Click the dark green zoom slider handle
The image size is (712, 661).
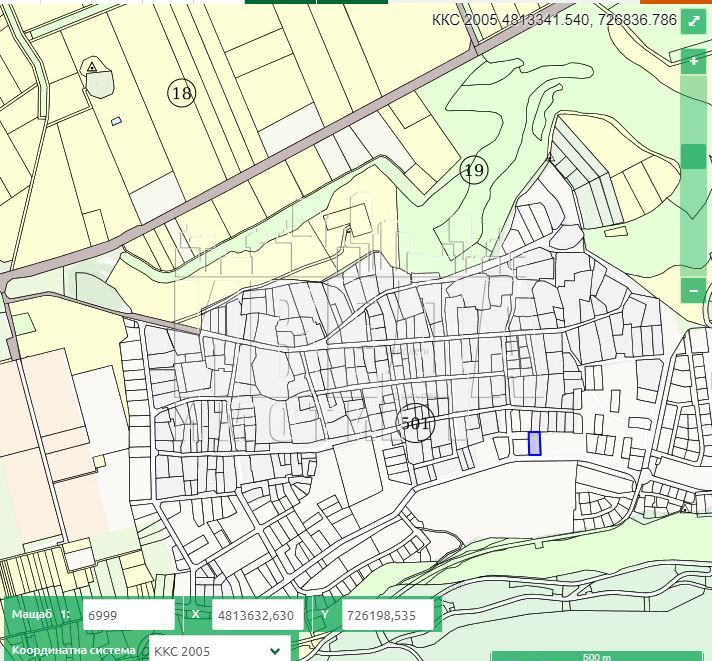(693, 157)
